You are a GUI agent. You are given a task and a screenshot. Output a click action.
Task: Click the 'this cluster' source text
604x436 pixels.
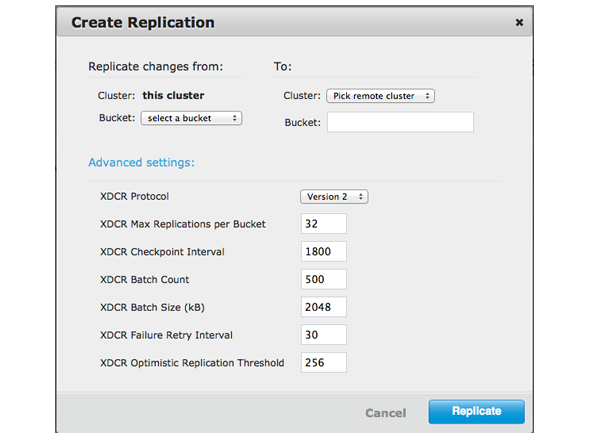click(x=173, y=96)
